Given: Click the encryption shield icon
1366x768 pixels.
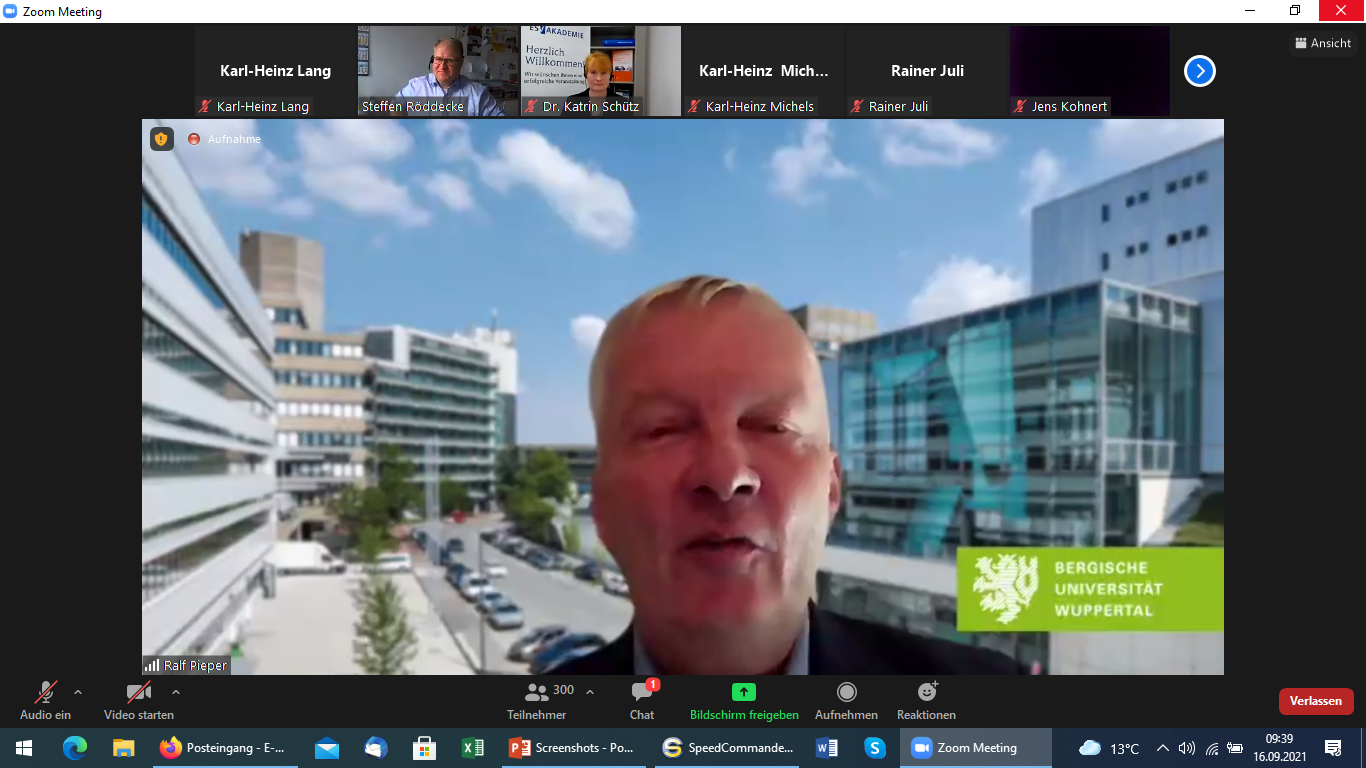Looking at the screenshot, I should 161,139.
